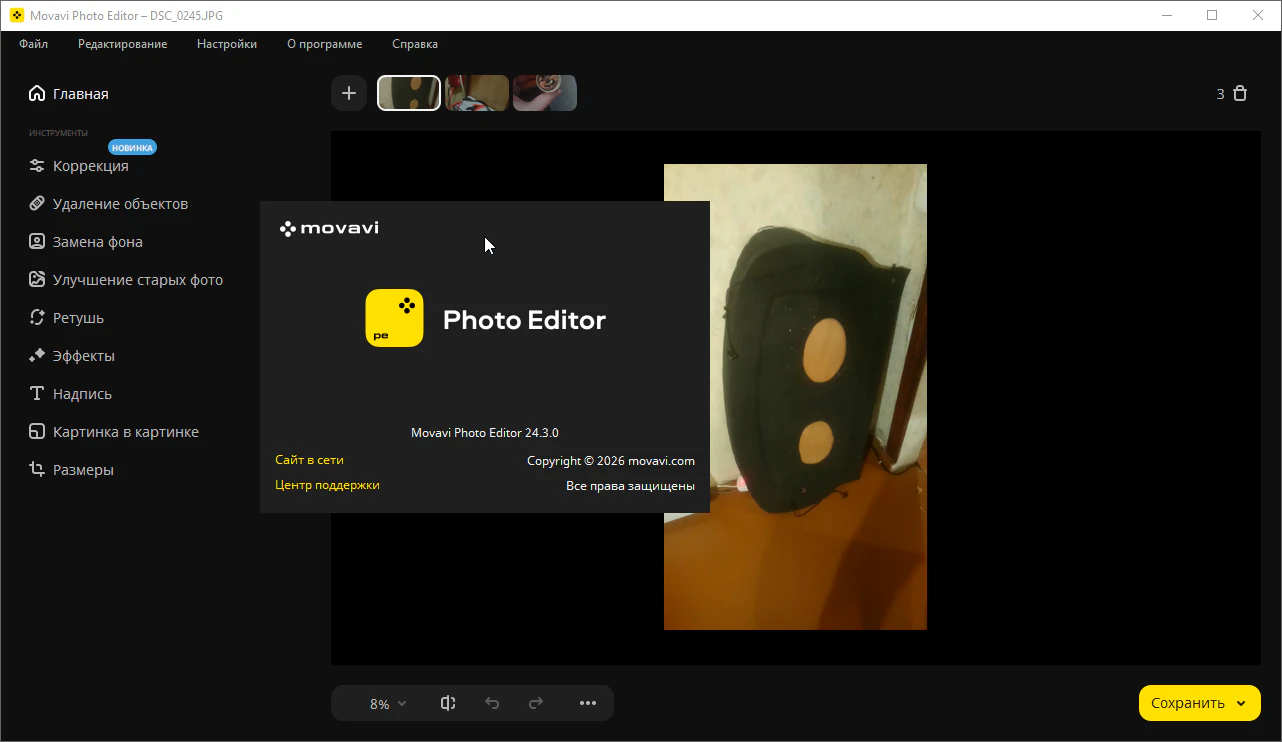
Task: Click the Сайт в сети link
Action: pyautogui.click(x=309, y=460)
